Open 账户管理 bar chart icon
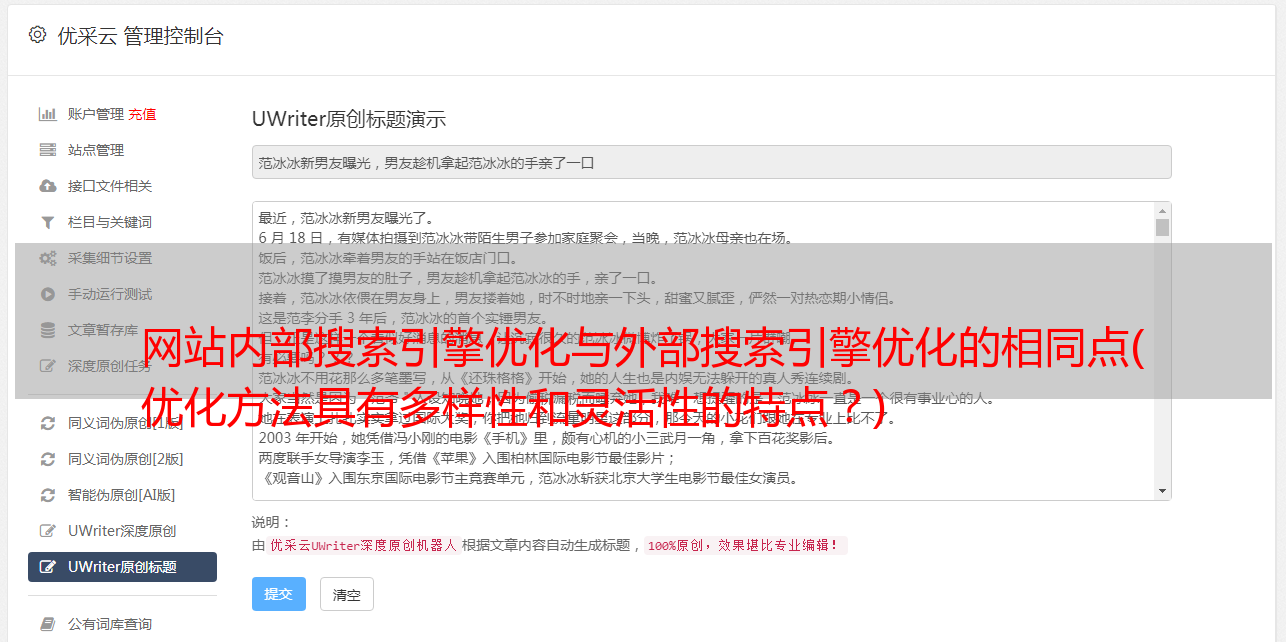This screenshot has width=1286, height=642. coord(47,114)
